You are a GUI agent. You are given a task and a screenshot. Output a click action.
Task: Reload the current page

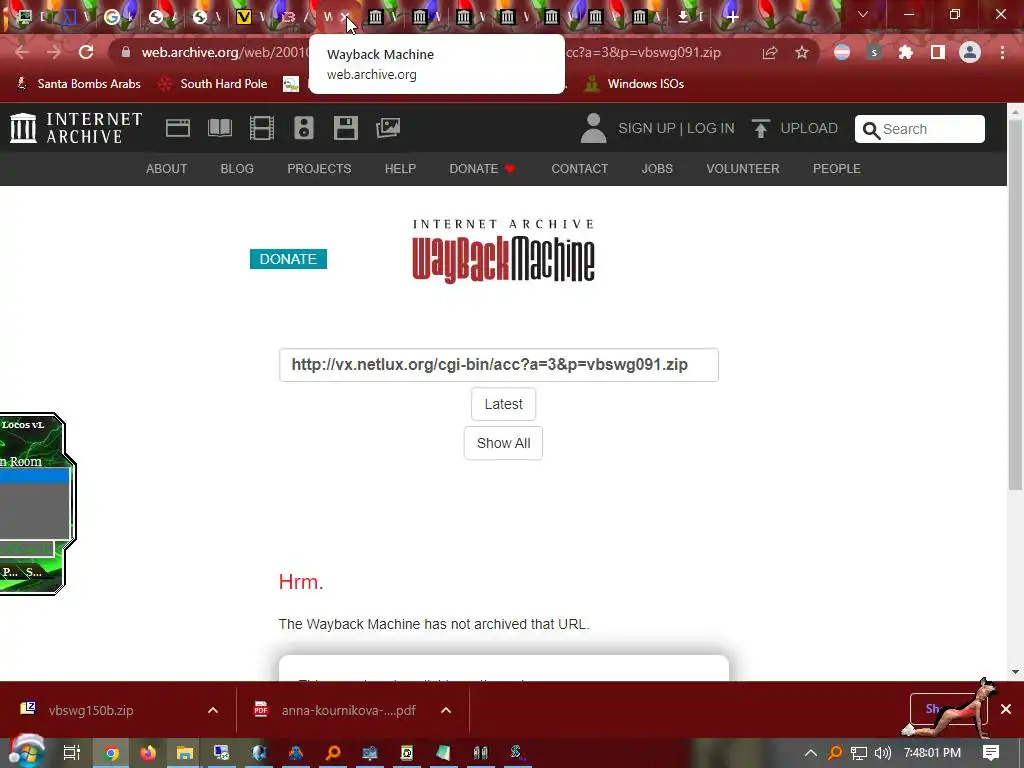tap(86, 52)
